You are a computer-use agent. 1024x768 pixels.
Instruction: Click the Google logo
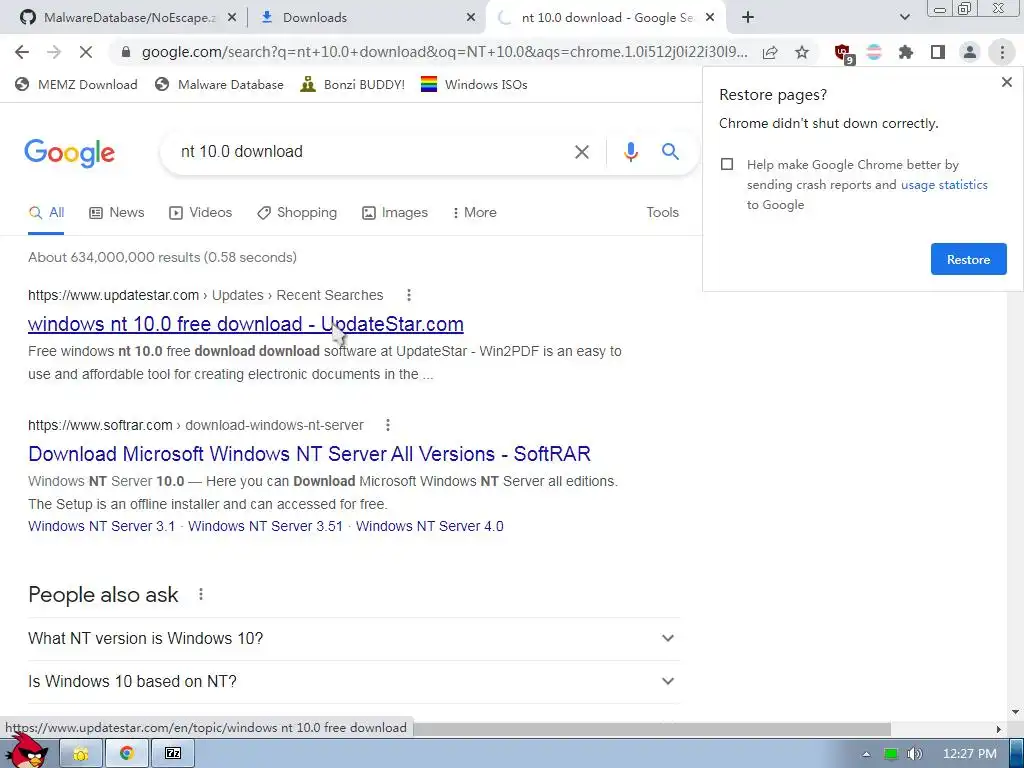(70, 153)
